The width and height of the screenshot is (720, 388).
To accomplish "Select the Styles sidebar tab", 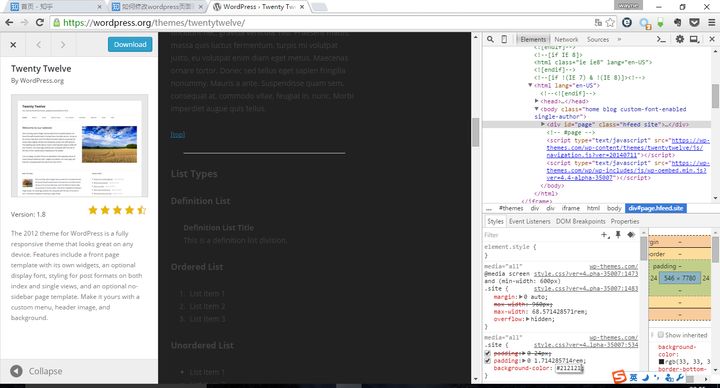I will click(x=495, y=221).
